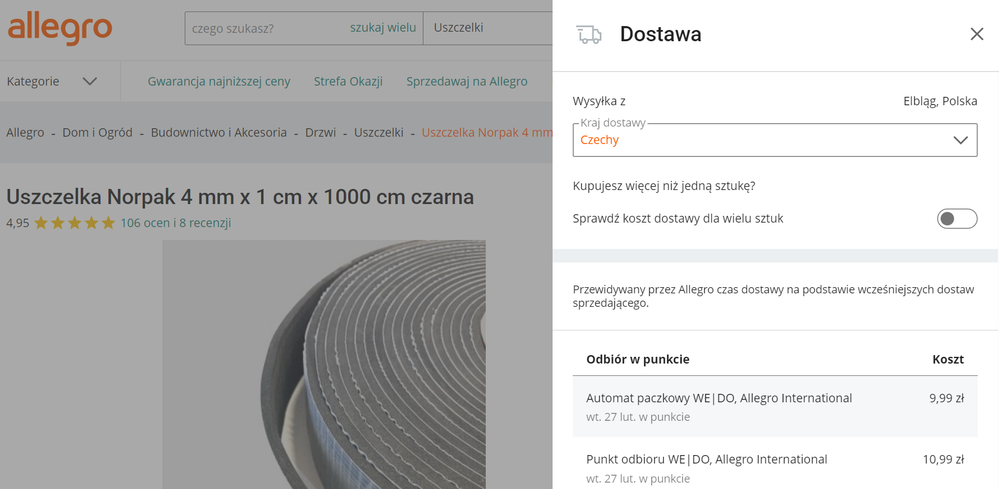Click the 'szukaj wielu' link
Viewport: 999px width, 489px height.
(383, 28)
